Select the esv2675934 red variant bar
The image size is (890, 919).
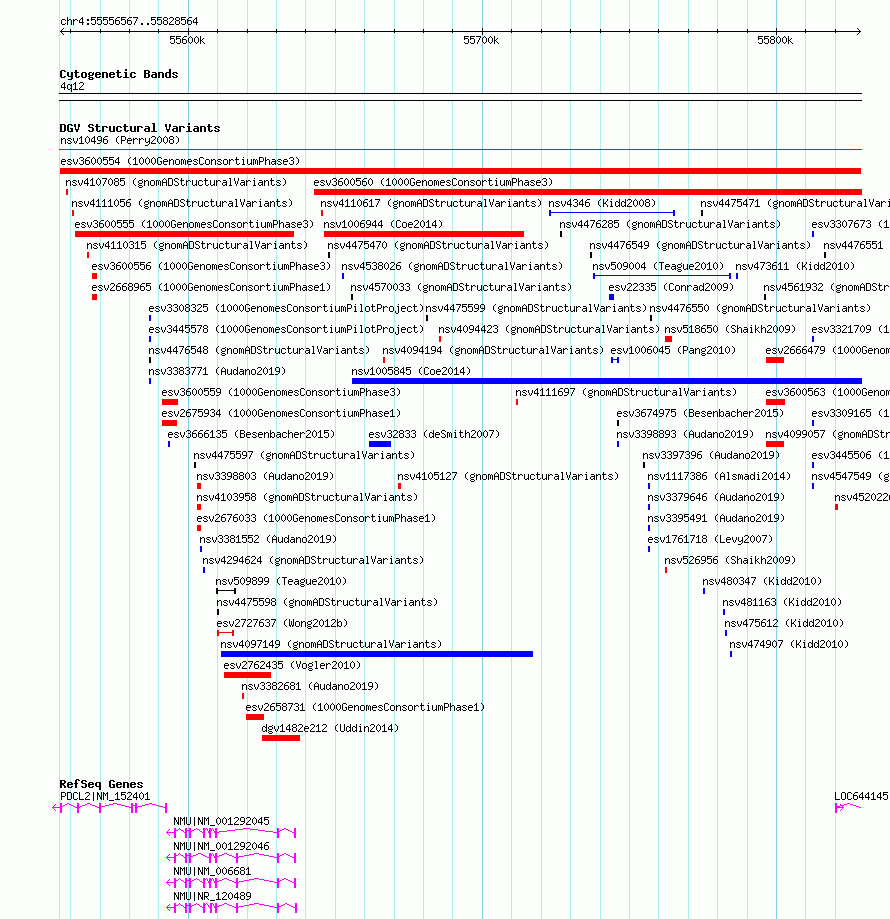[x=169, y=423]
